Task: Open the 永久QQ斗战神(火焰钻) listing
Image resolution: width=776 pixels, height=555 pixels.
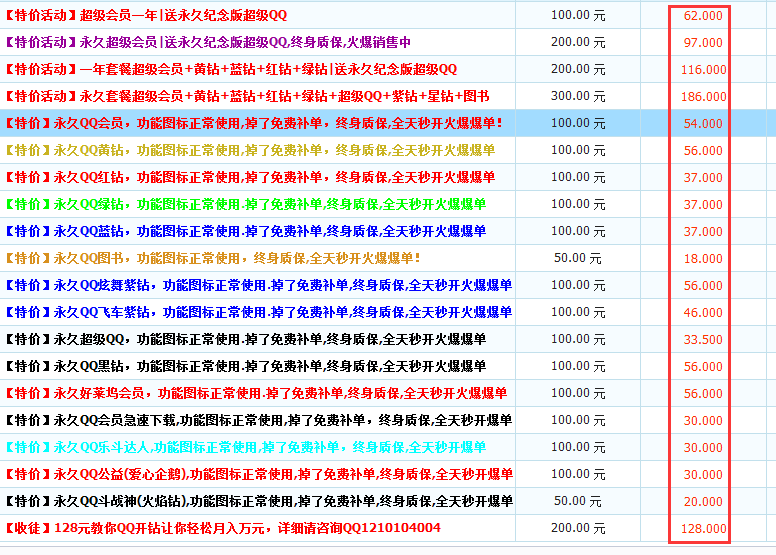Action: coord(259,501)
